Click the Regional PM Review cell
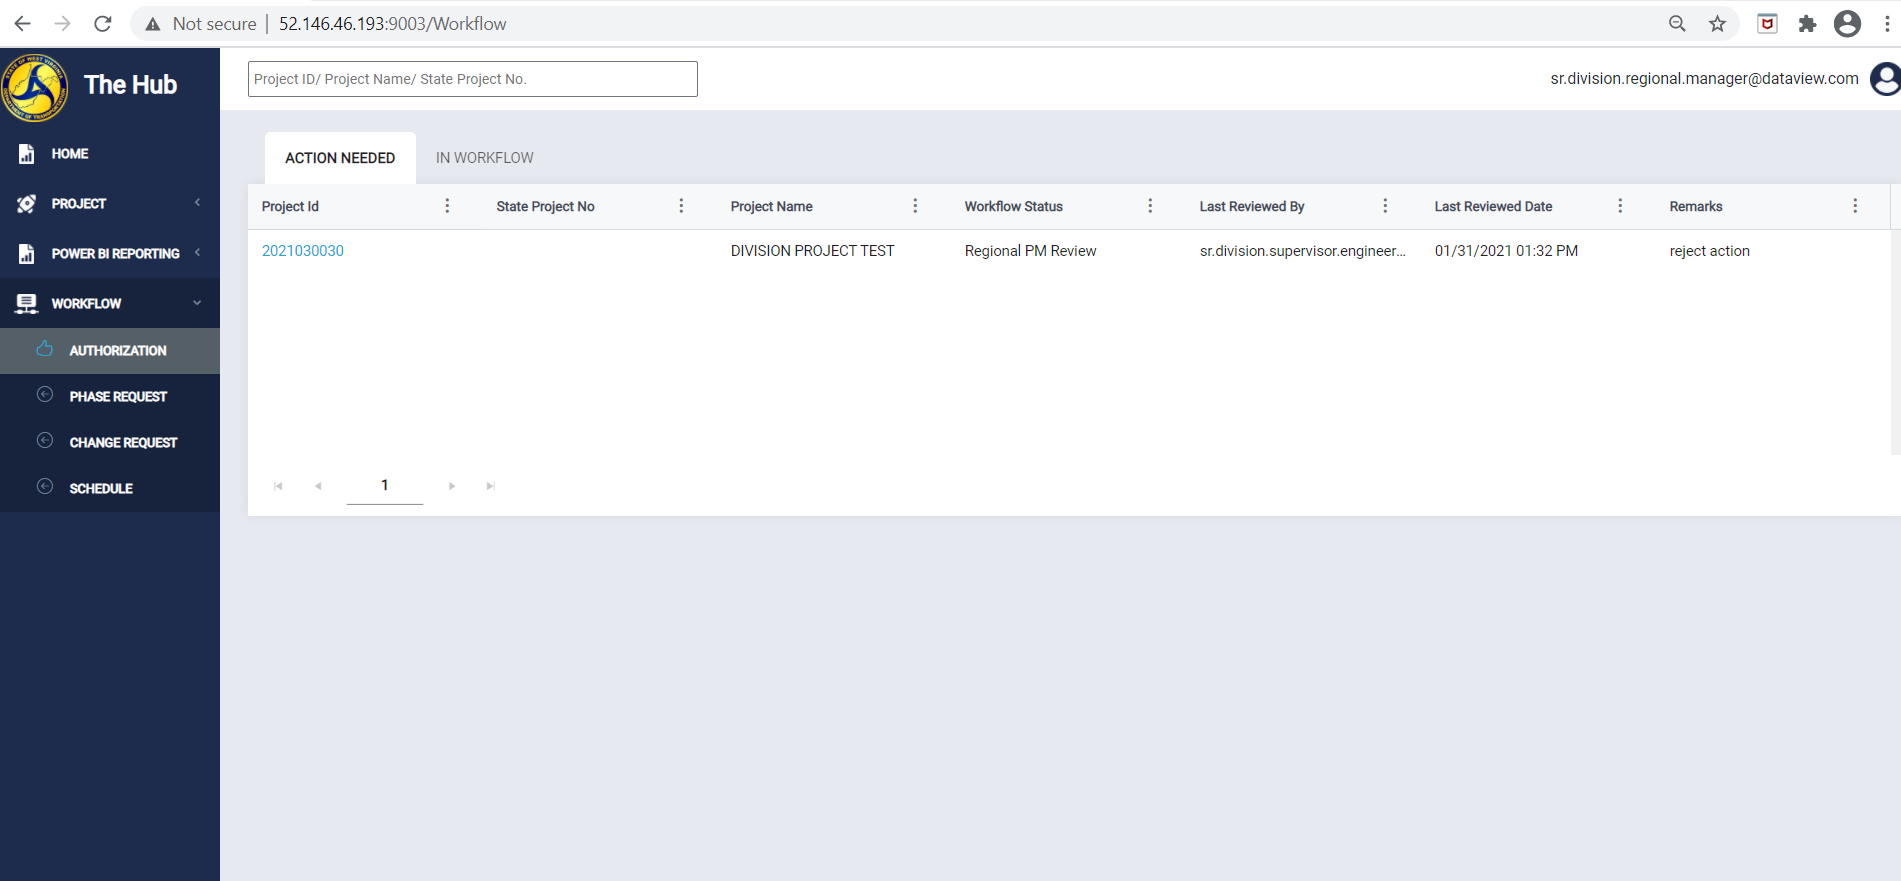Image resolution: width=1901 pixels, height=881 pixels. pos(1031,251)
